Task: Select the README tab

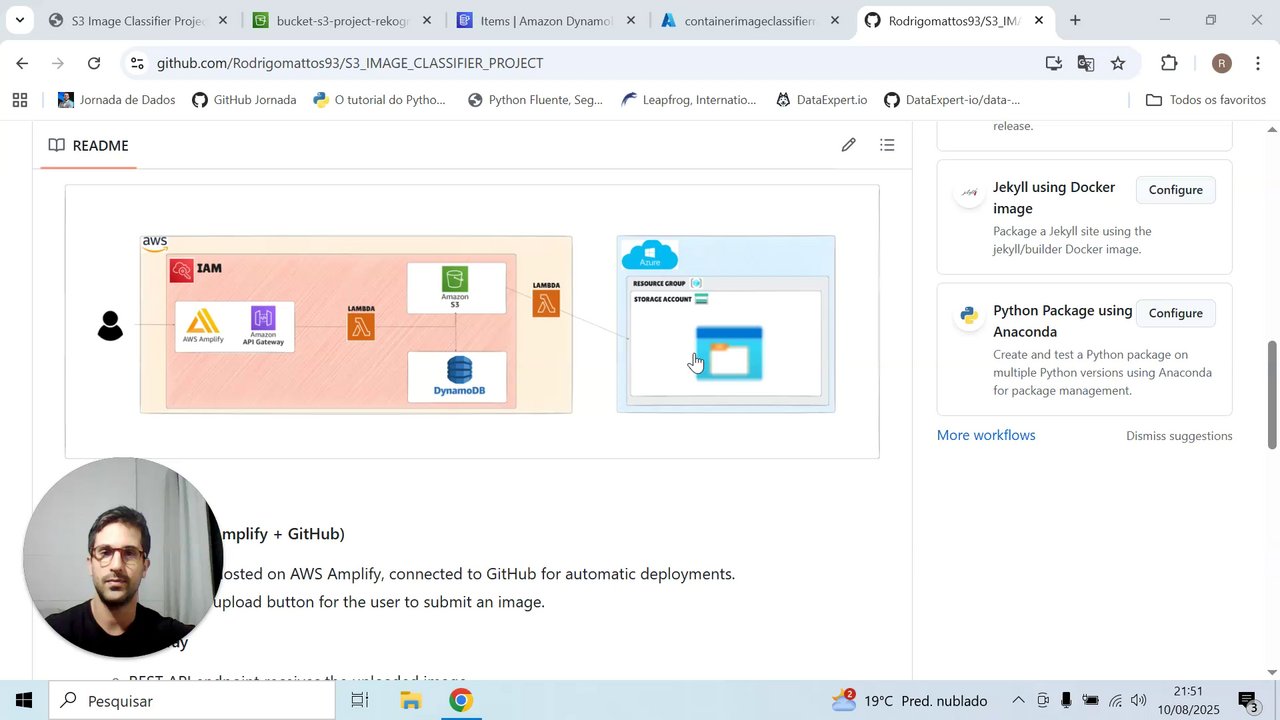Action: 89,145
